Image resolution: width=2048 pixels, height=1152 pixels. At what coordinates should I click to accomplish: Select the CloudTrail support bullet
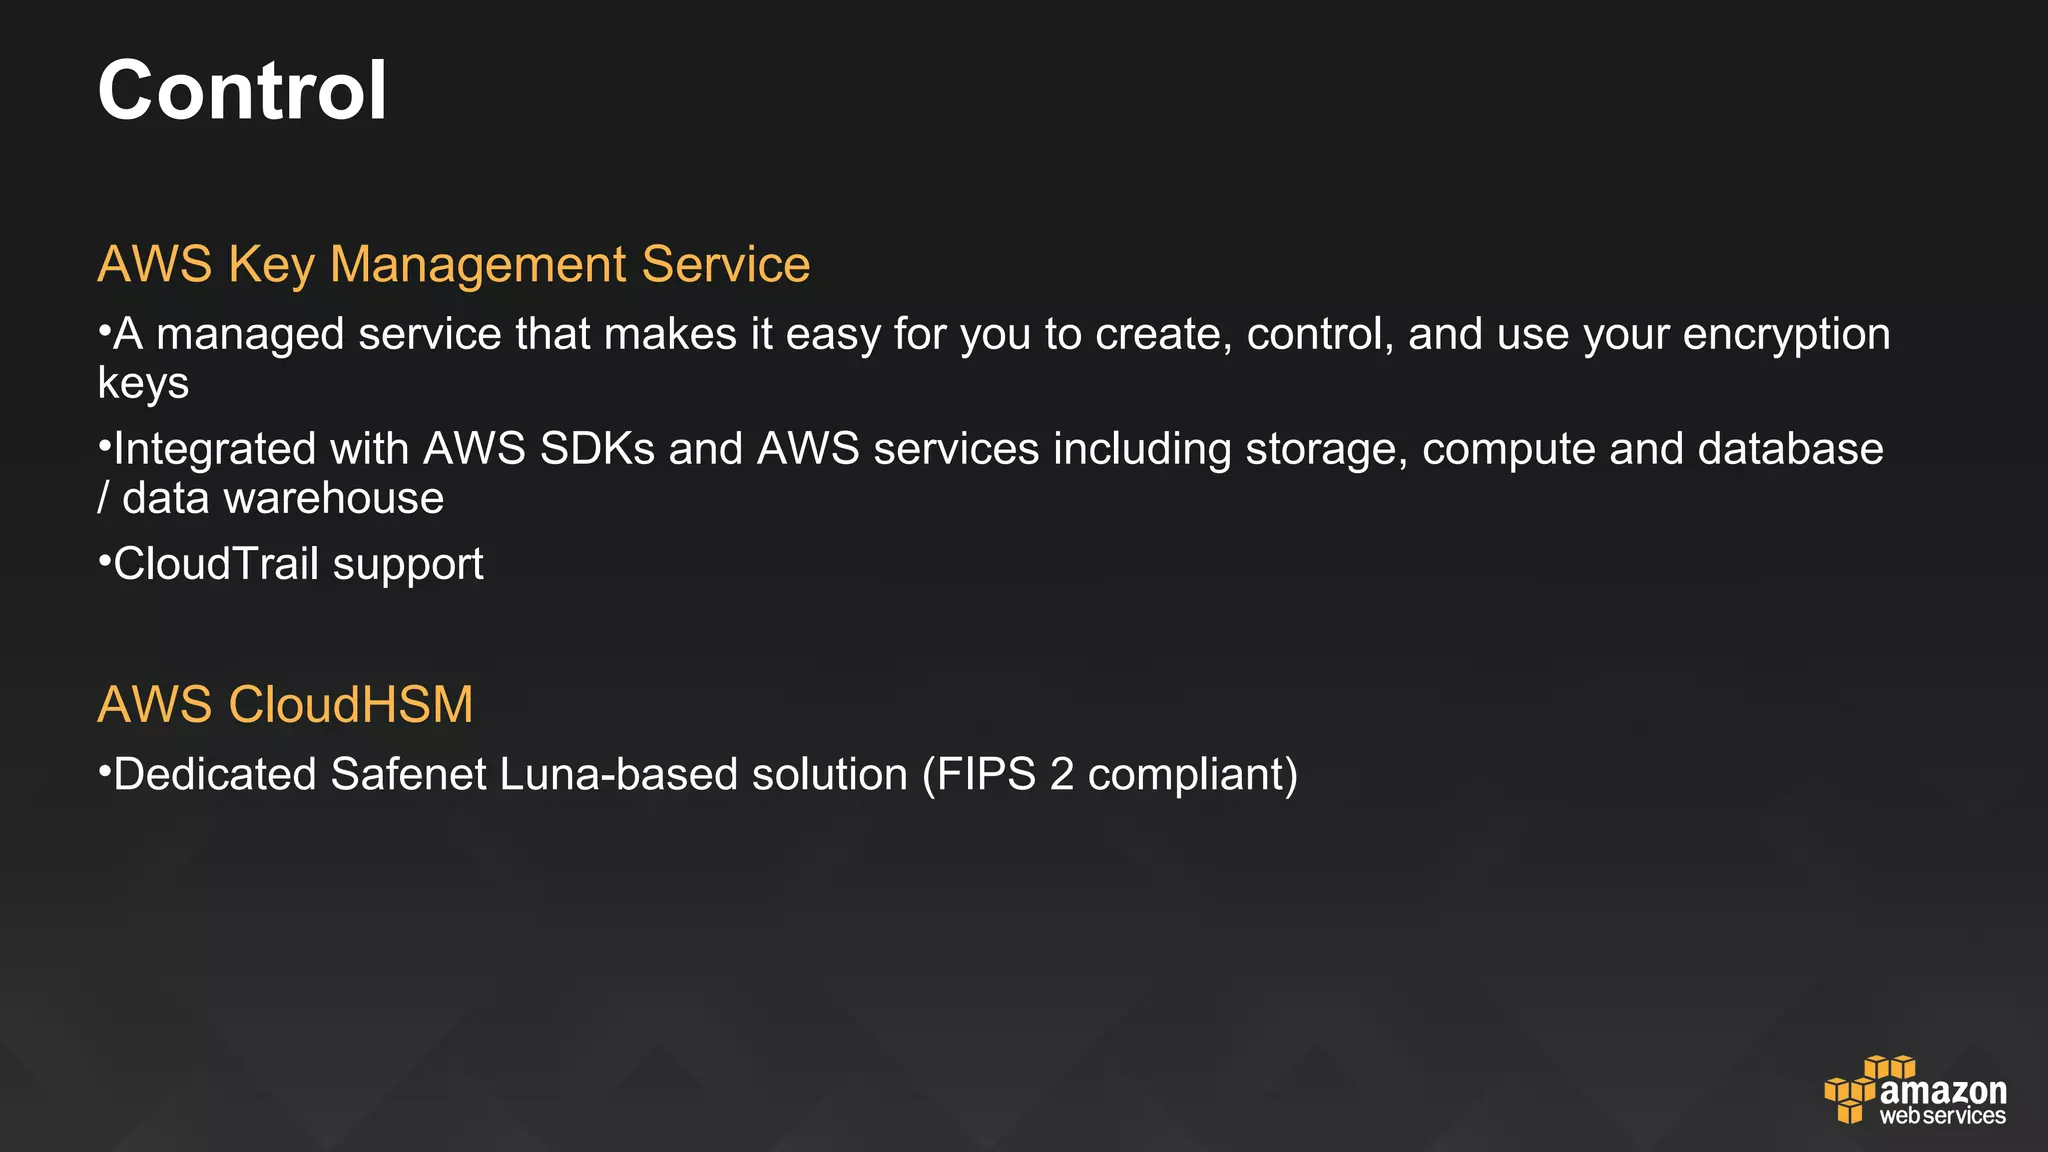291,565
